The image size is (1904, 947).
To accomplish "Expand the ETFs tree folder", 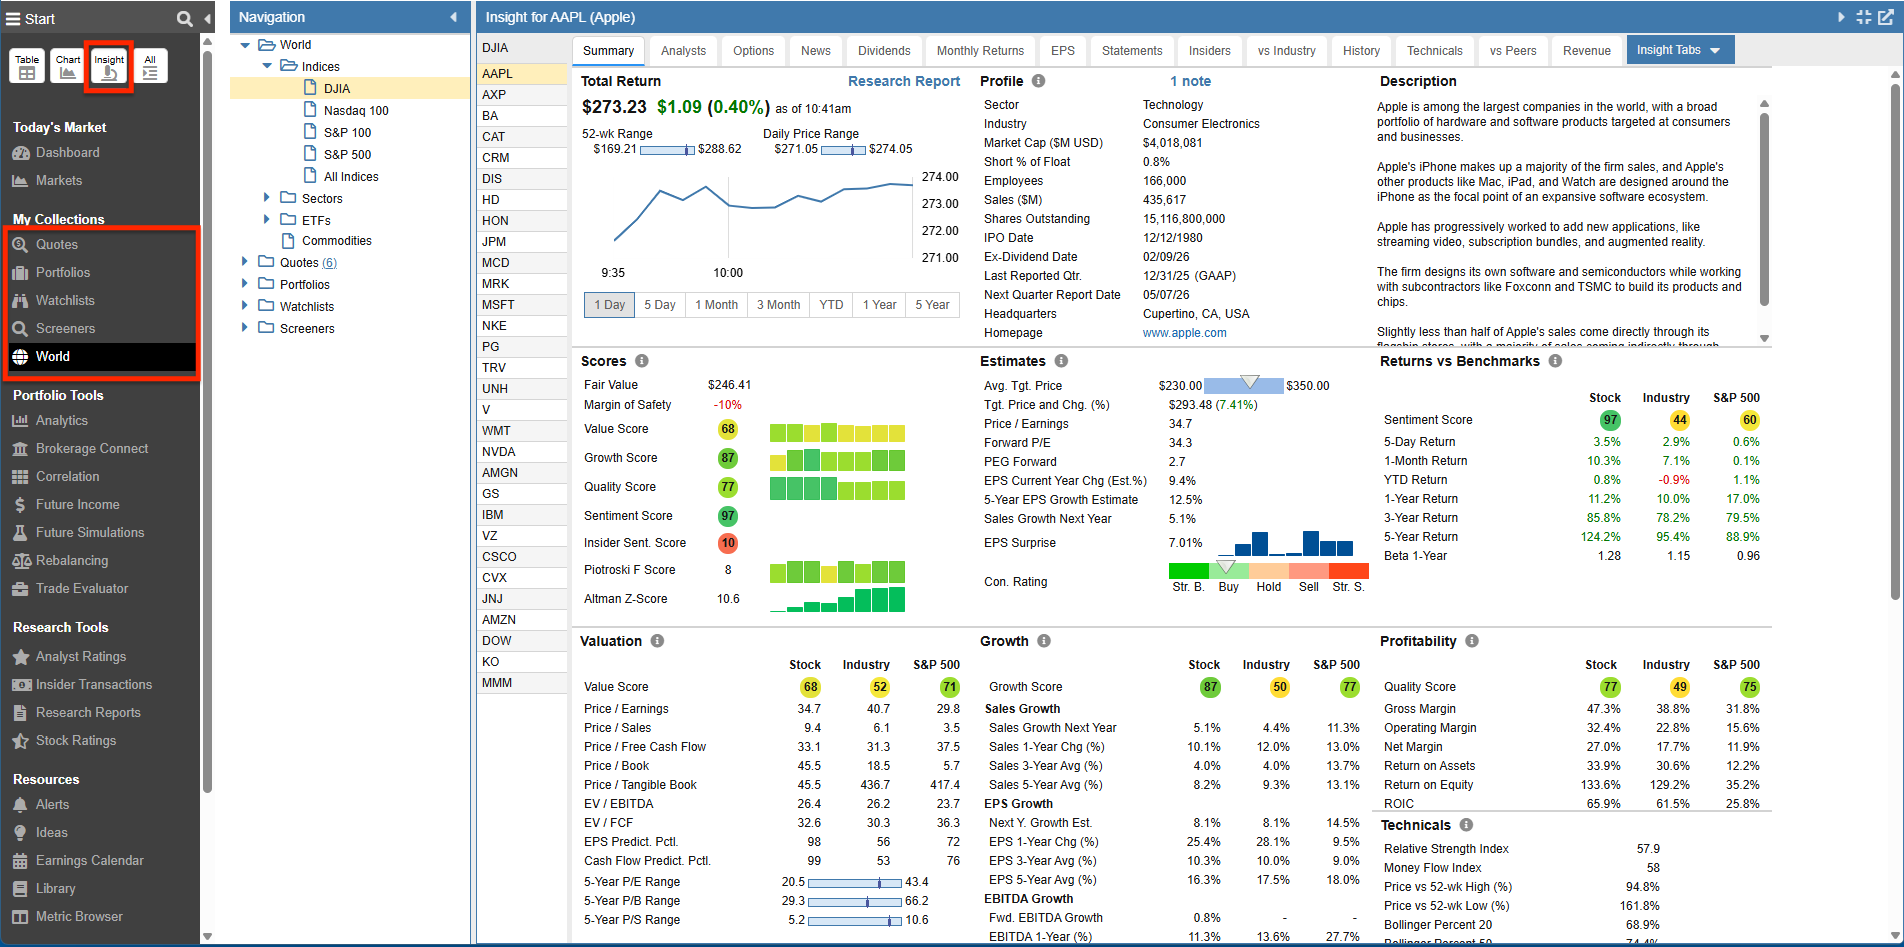I will click(x=267, y=220).
